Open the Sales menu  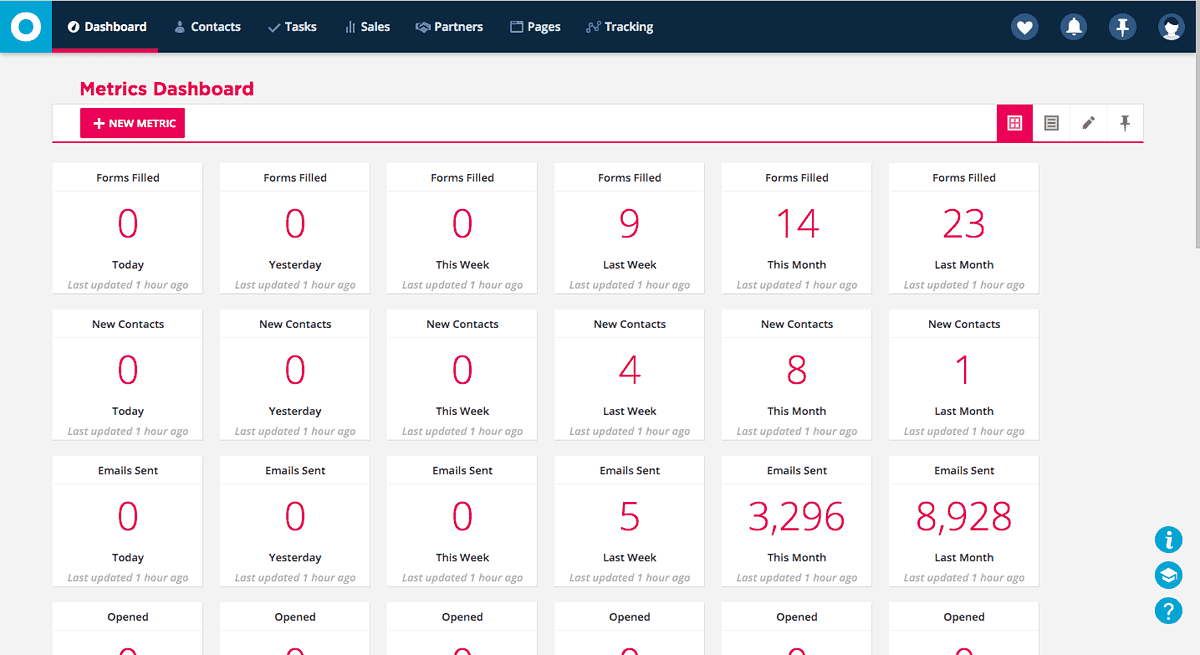coord(367,27)
